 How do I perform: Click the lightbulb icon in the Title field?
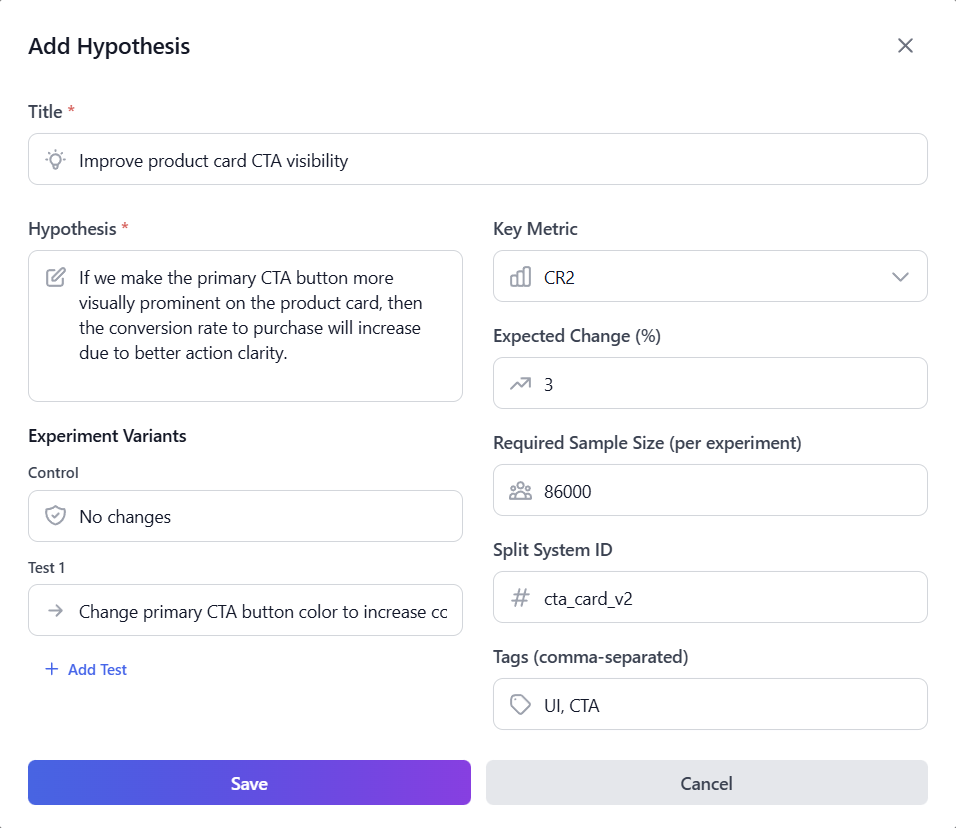tap(55, 159)
